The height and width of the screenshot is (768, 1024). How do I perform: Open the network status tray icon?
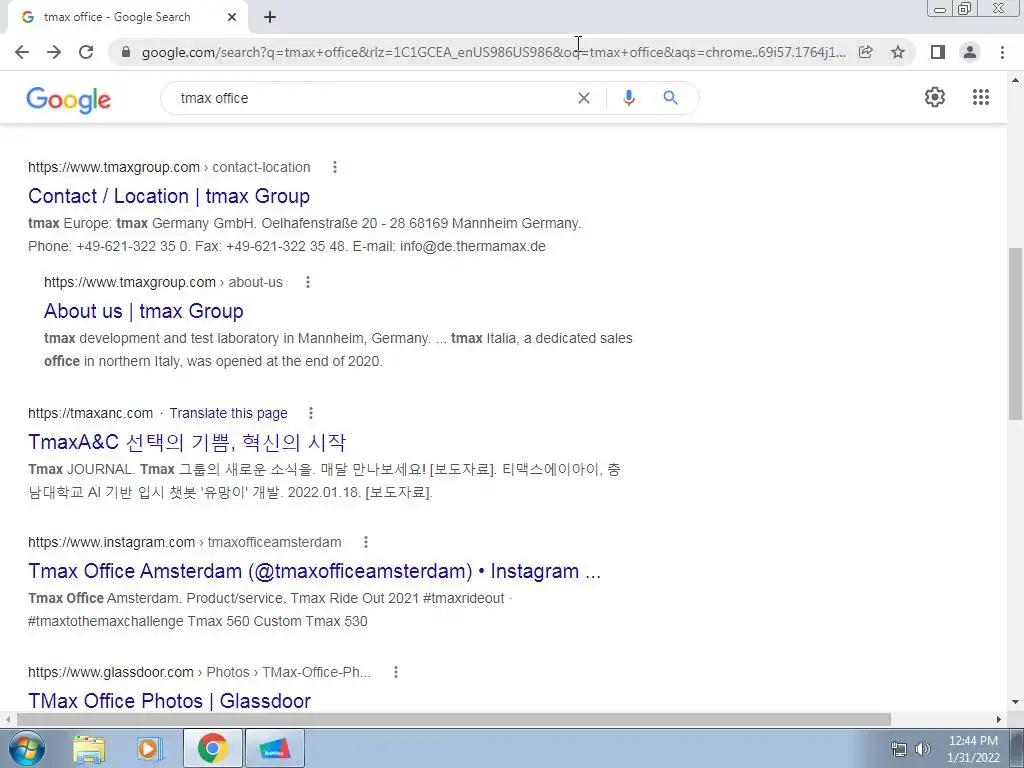click(x=899, y=749)
